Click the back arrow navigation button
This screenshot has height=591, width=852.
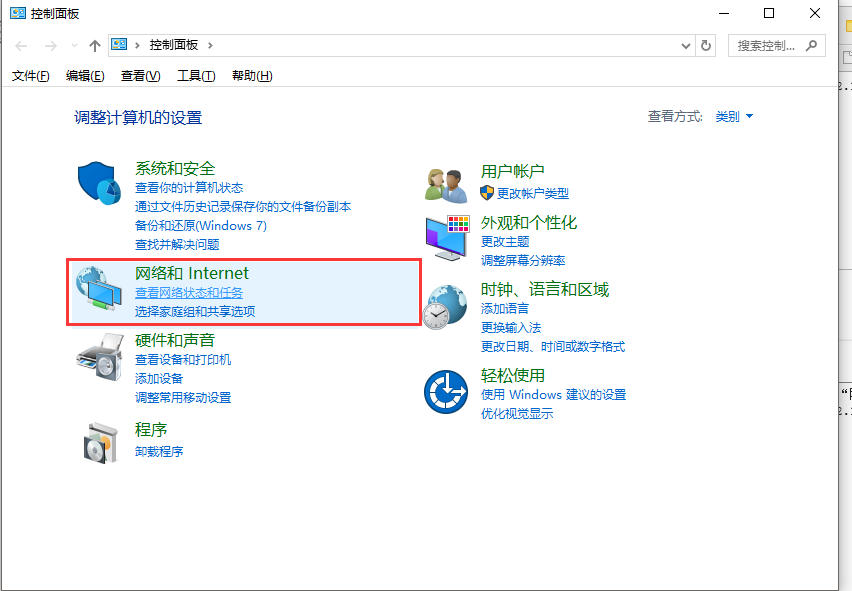[21, 46]
